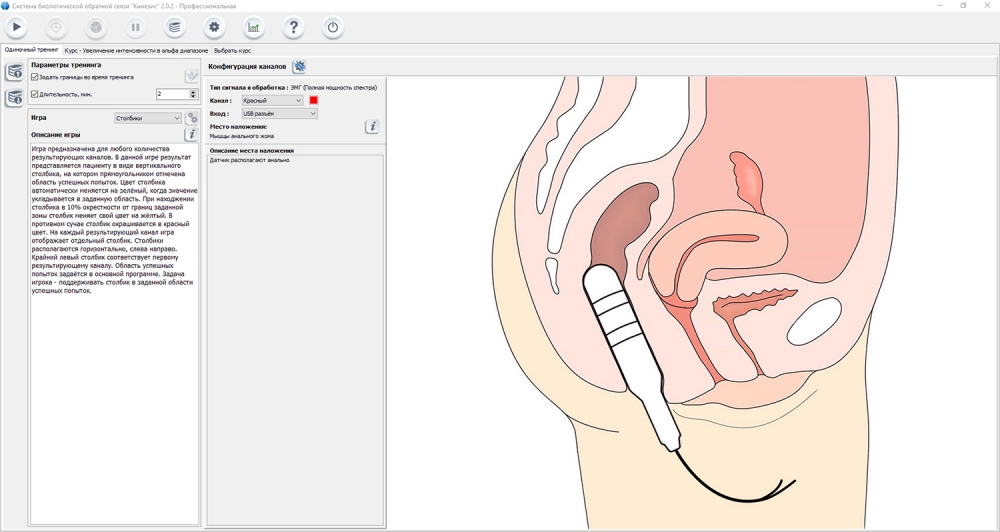This screenshot has width=1000, height=532.
Task: Click the power icon to exit
Action: (333, 27)
